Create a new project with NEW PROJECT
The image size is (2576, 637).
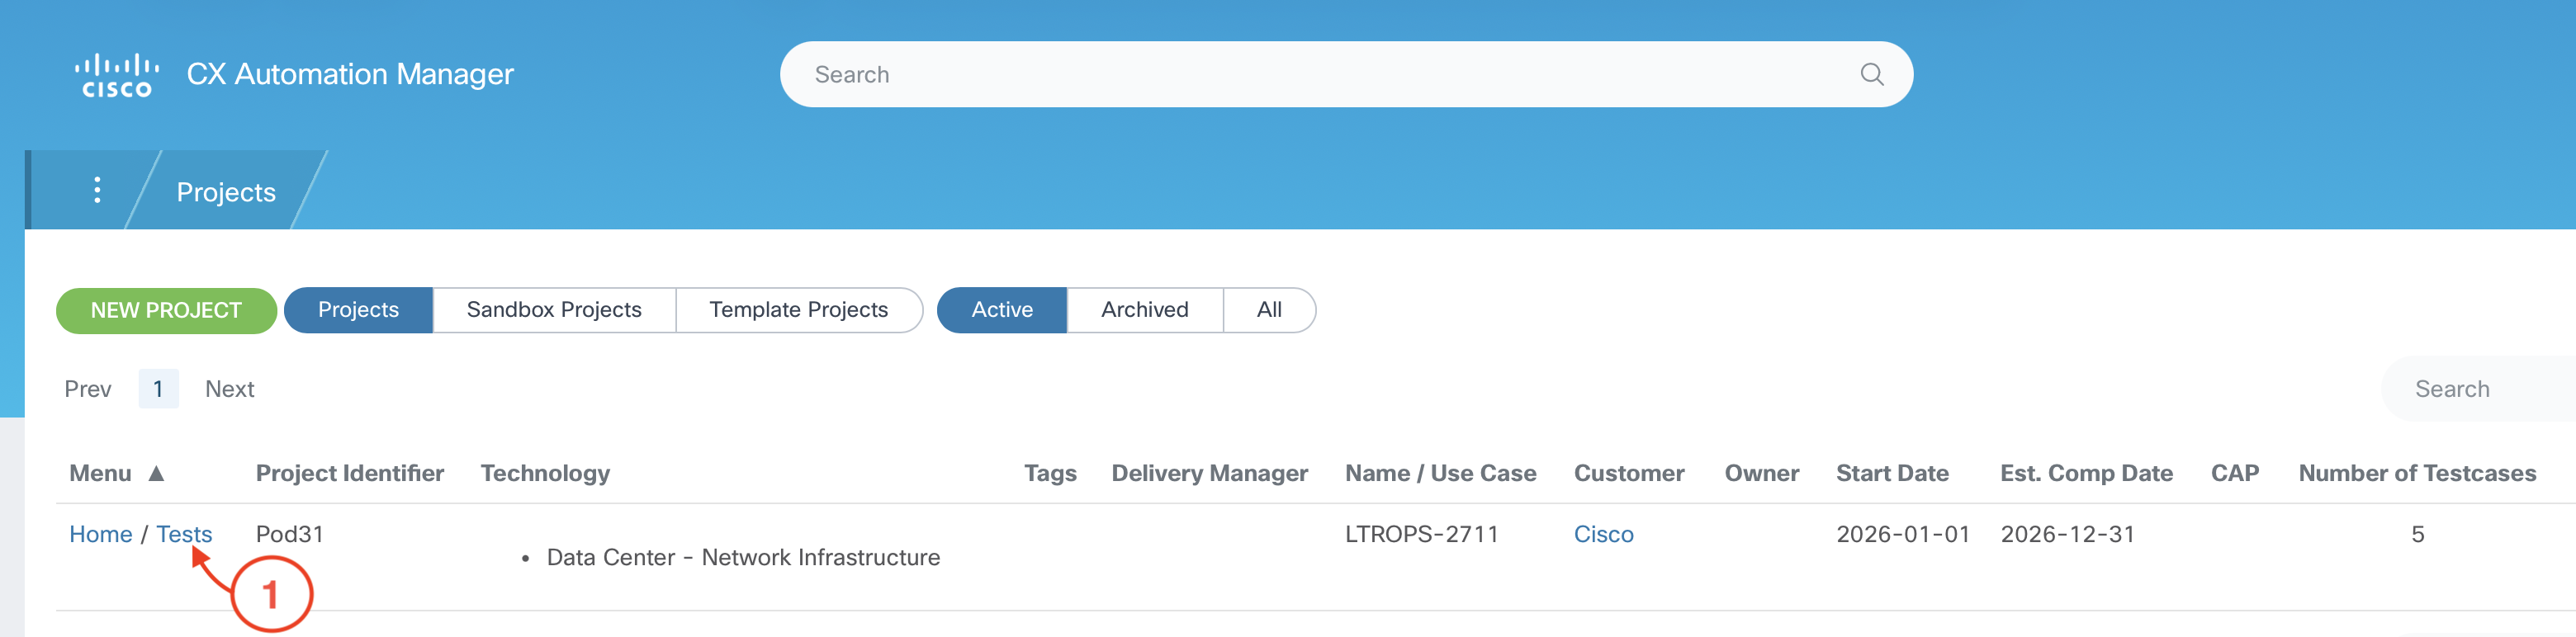[x=166, y=311]
